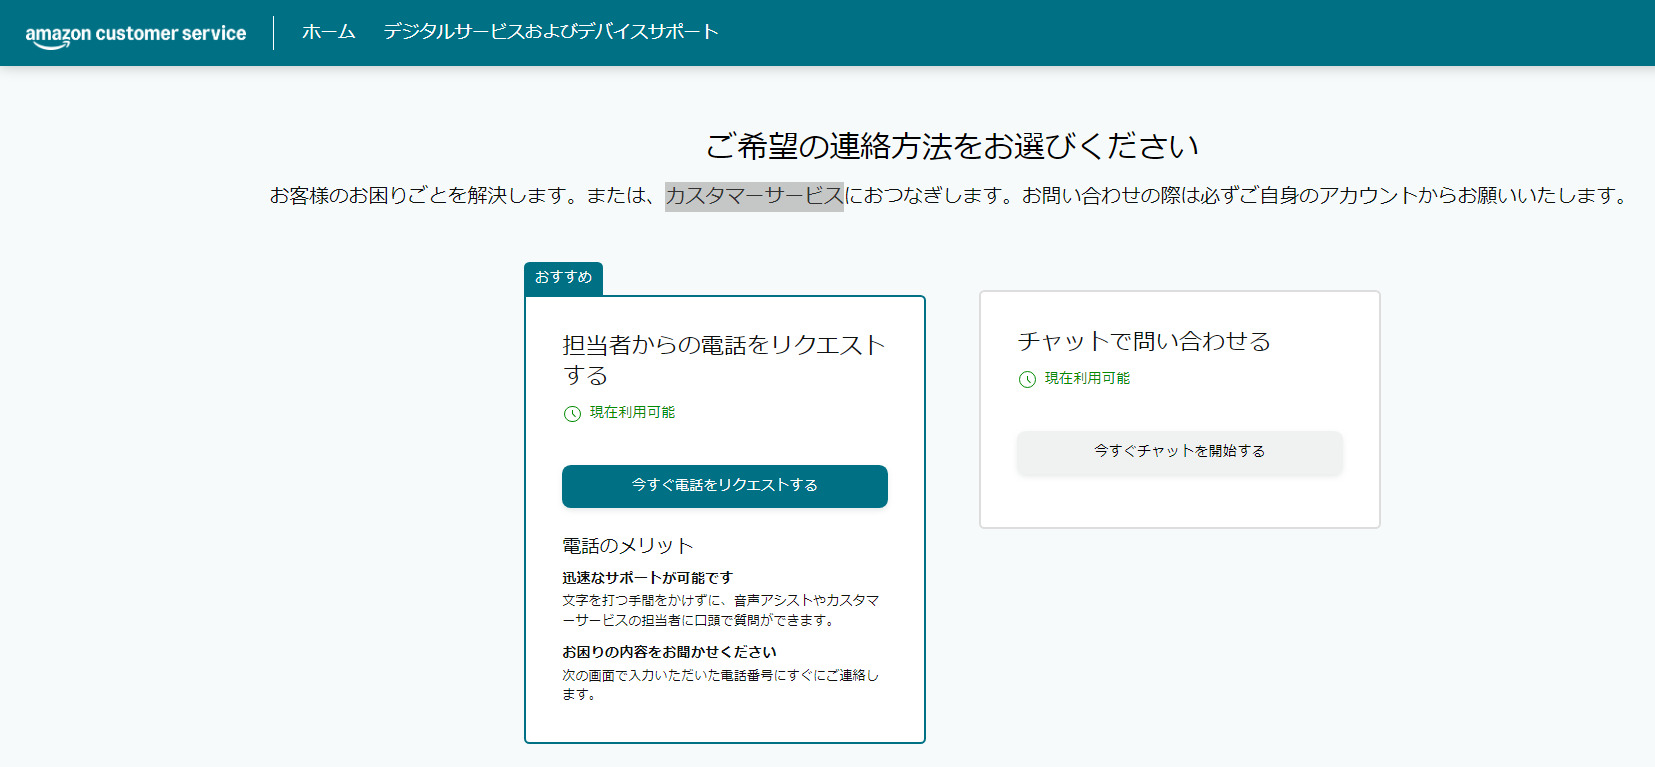Click 現在利用可能 status in phone card
Image resolution: width=1655 pixels, height=767 pixels.
(x=632, y=412)
